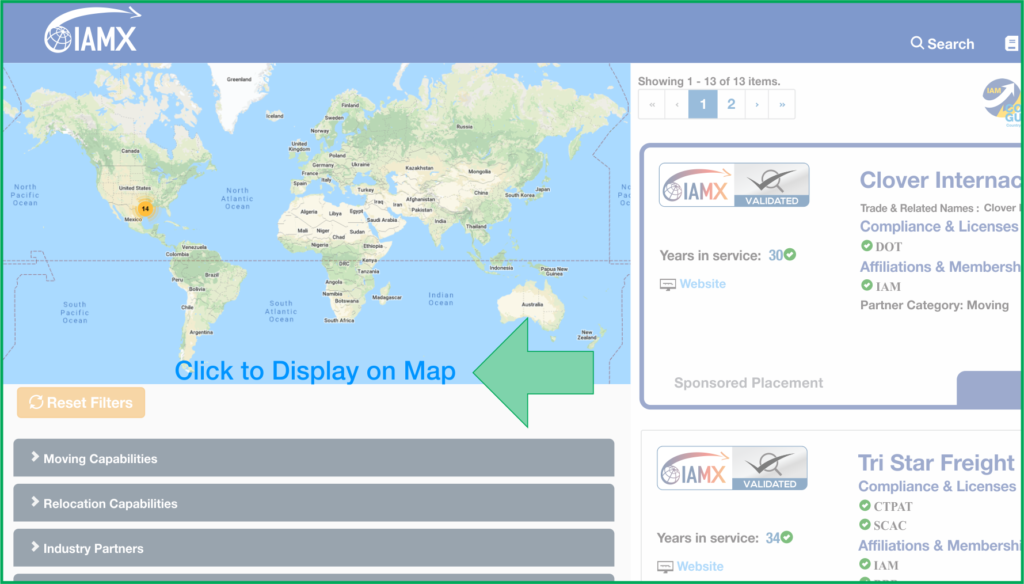Click Showing 1 - 13 of 13 items text

pyautogui.click(x=709, y=81)
